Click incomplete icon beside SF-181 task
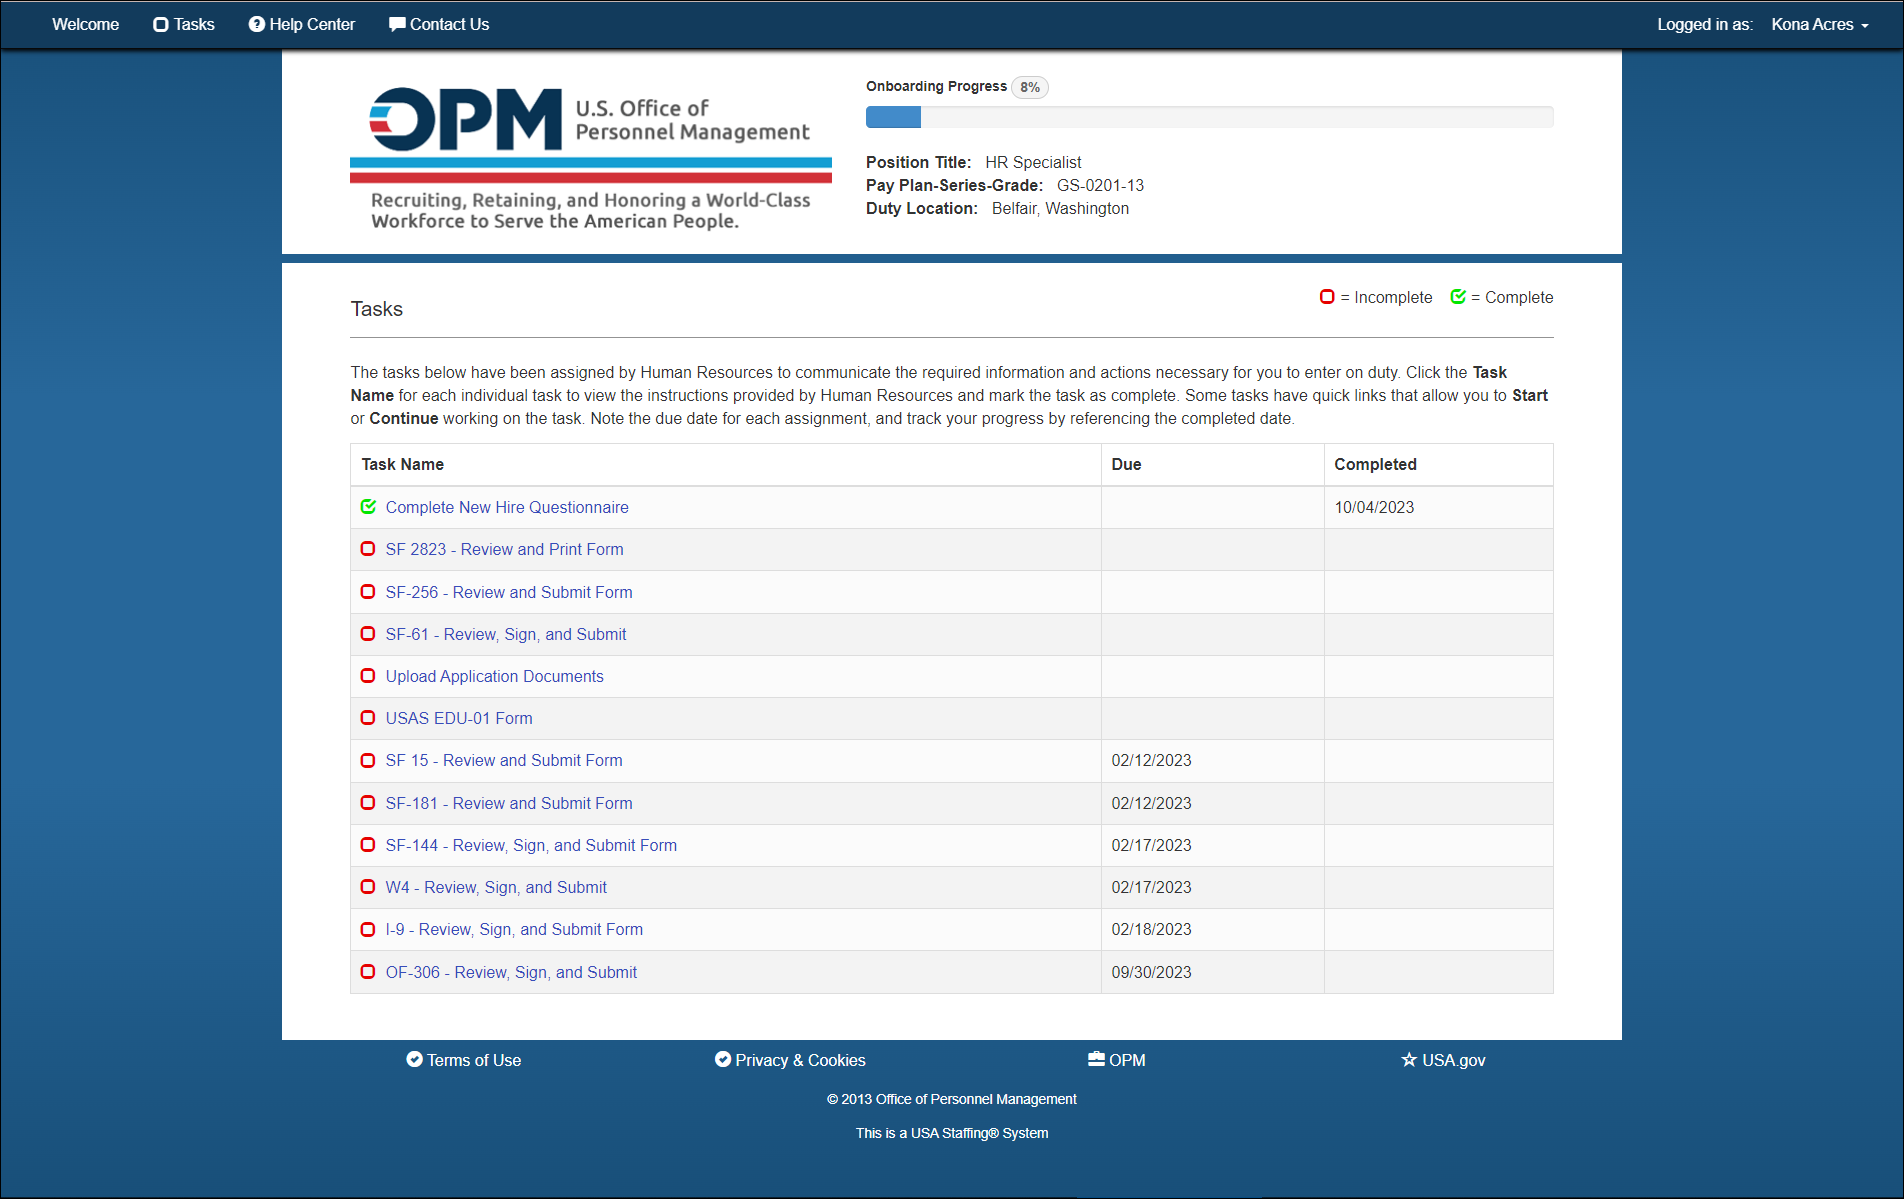1904x1199 pixels. 368,803
